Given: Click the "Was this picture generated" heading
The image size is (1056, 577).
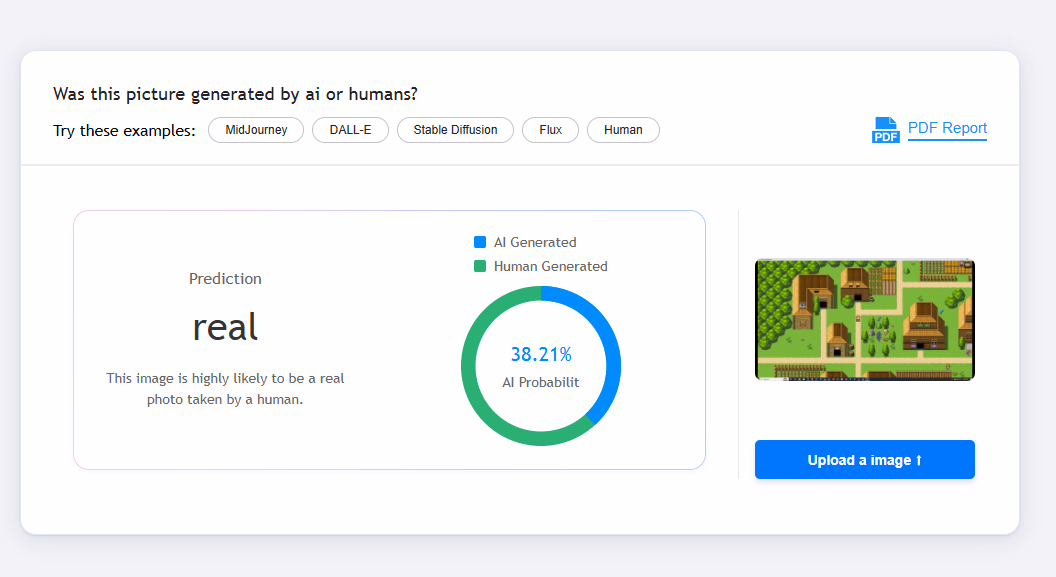Looking at the screenshot, I should (x=235, y=94).
